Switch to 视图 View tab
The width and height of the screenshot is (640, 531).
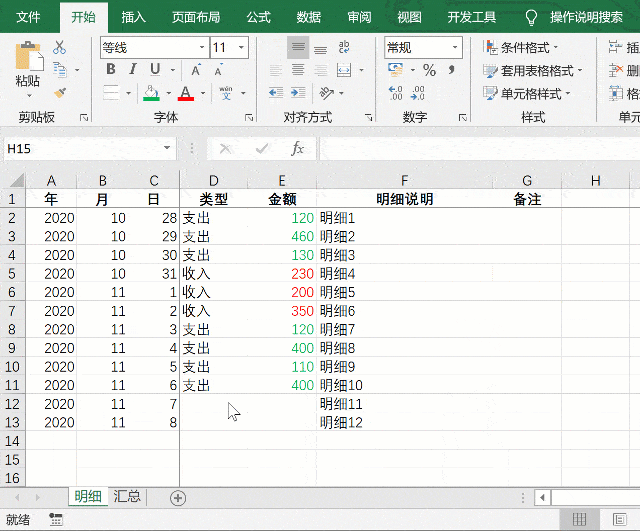[409, 17]
